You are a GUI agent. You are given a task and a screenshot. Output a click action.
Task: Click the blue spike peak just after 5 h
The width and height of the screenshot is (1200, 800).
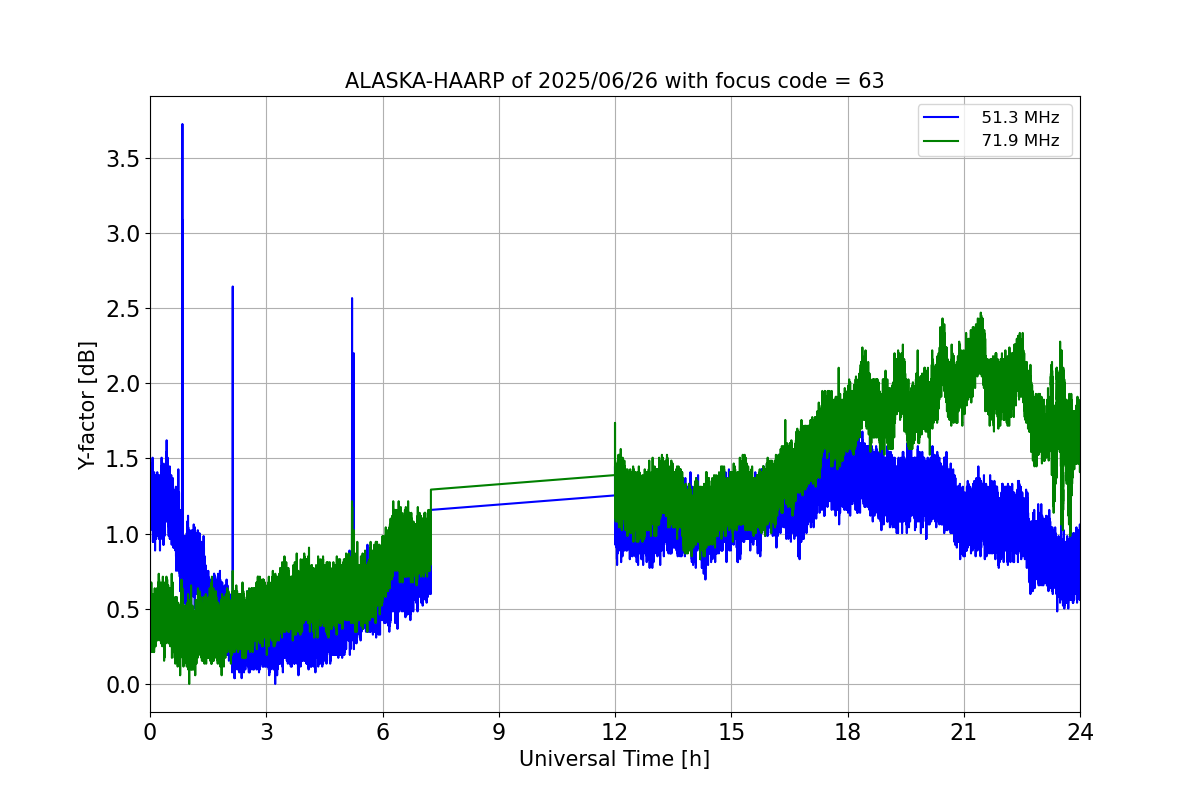[x=352, y=299]
